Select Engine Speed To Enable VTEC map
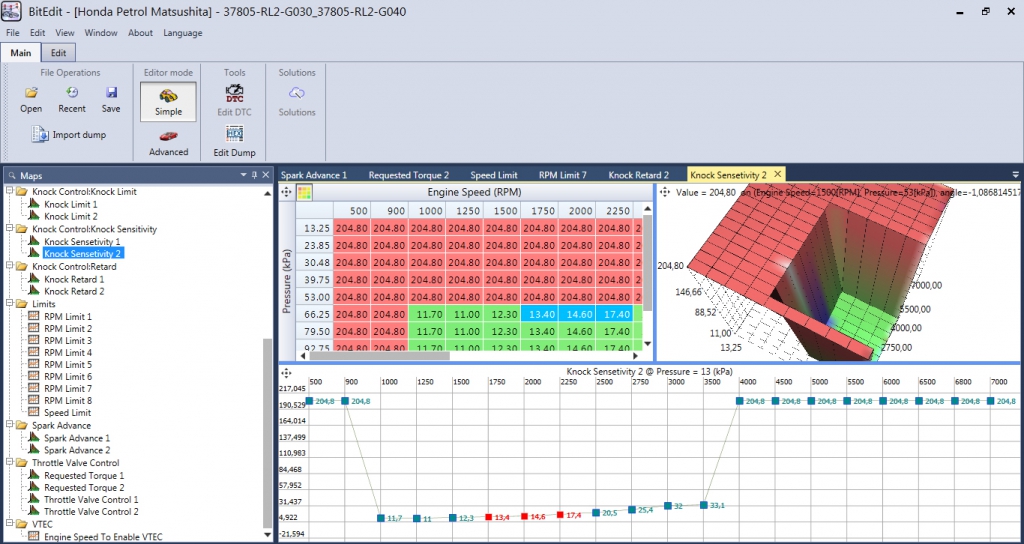The image size is (1024, 544). click(103, 537)
